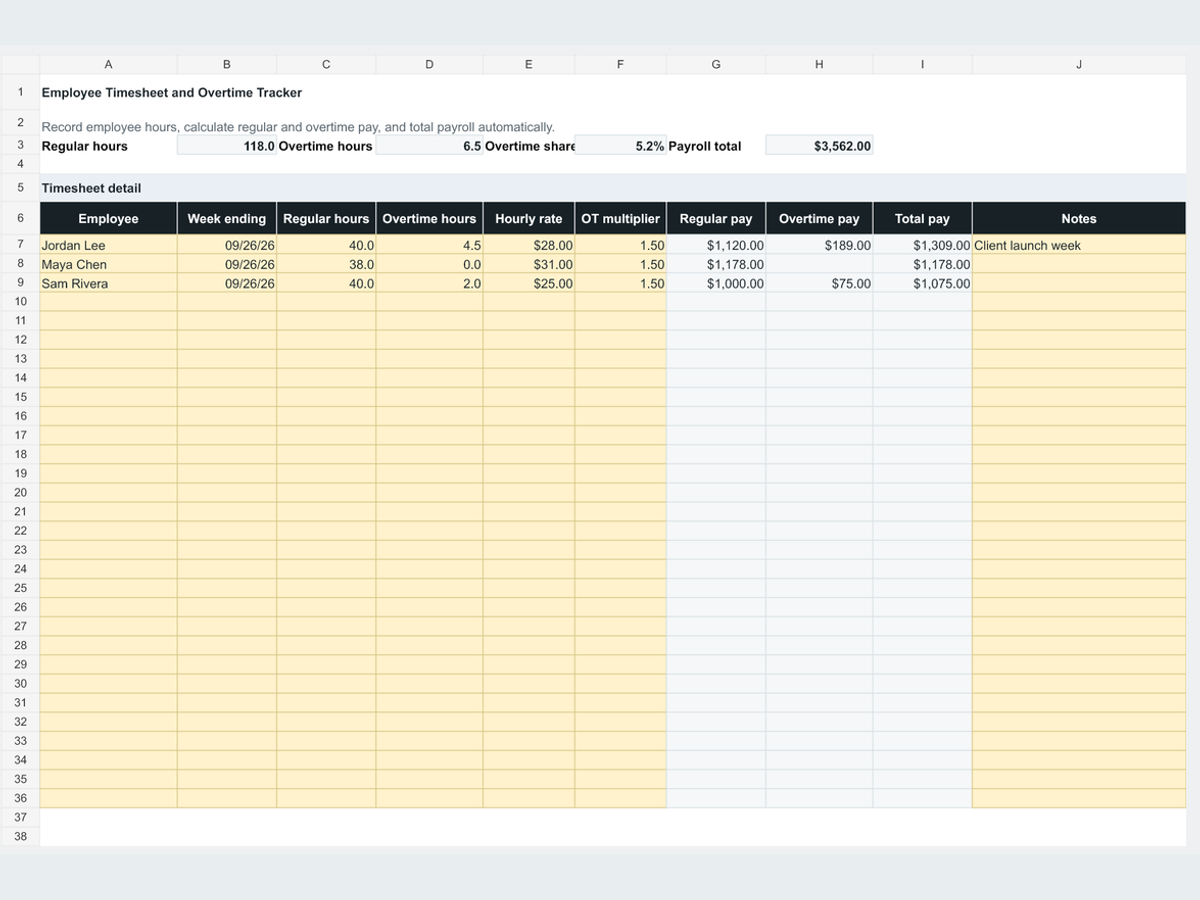Select the 'Hourly rate' header cell
The image size is (1200, 900).
point(529,219)
